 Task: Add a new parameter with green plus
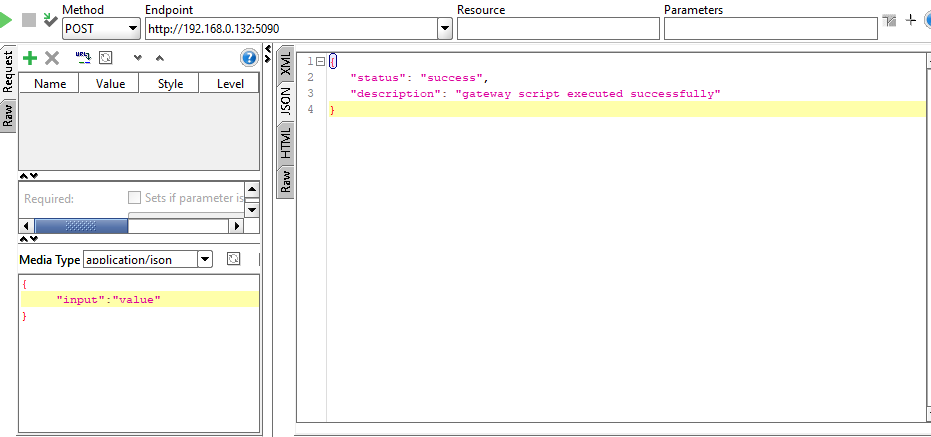30,59
